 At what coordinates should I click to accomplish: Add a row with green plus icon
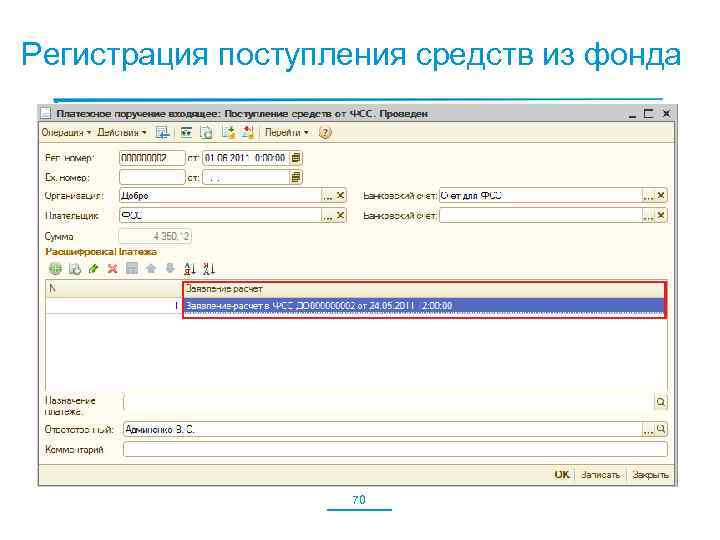pos(55,269)
